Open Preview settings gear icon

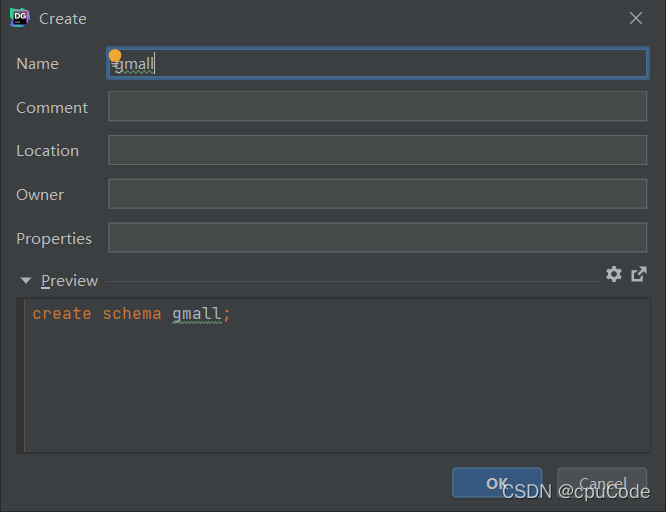click(614, 274)
